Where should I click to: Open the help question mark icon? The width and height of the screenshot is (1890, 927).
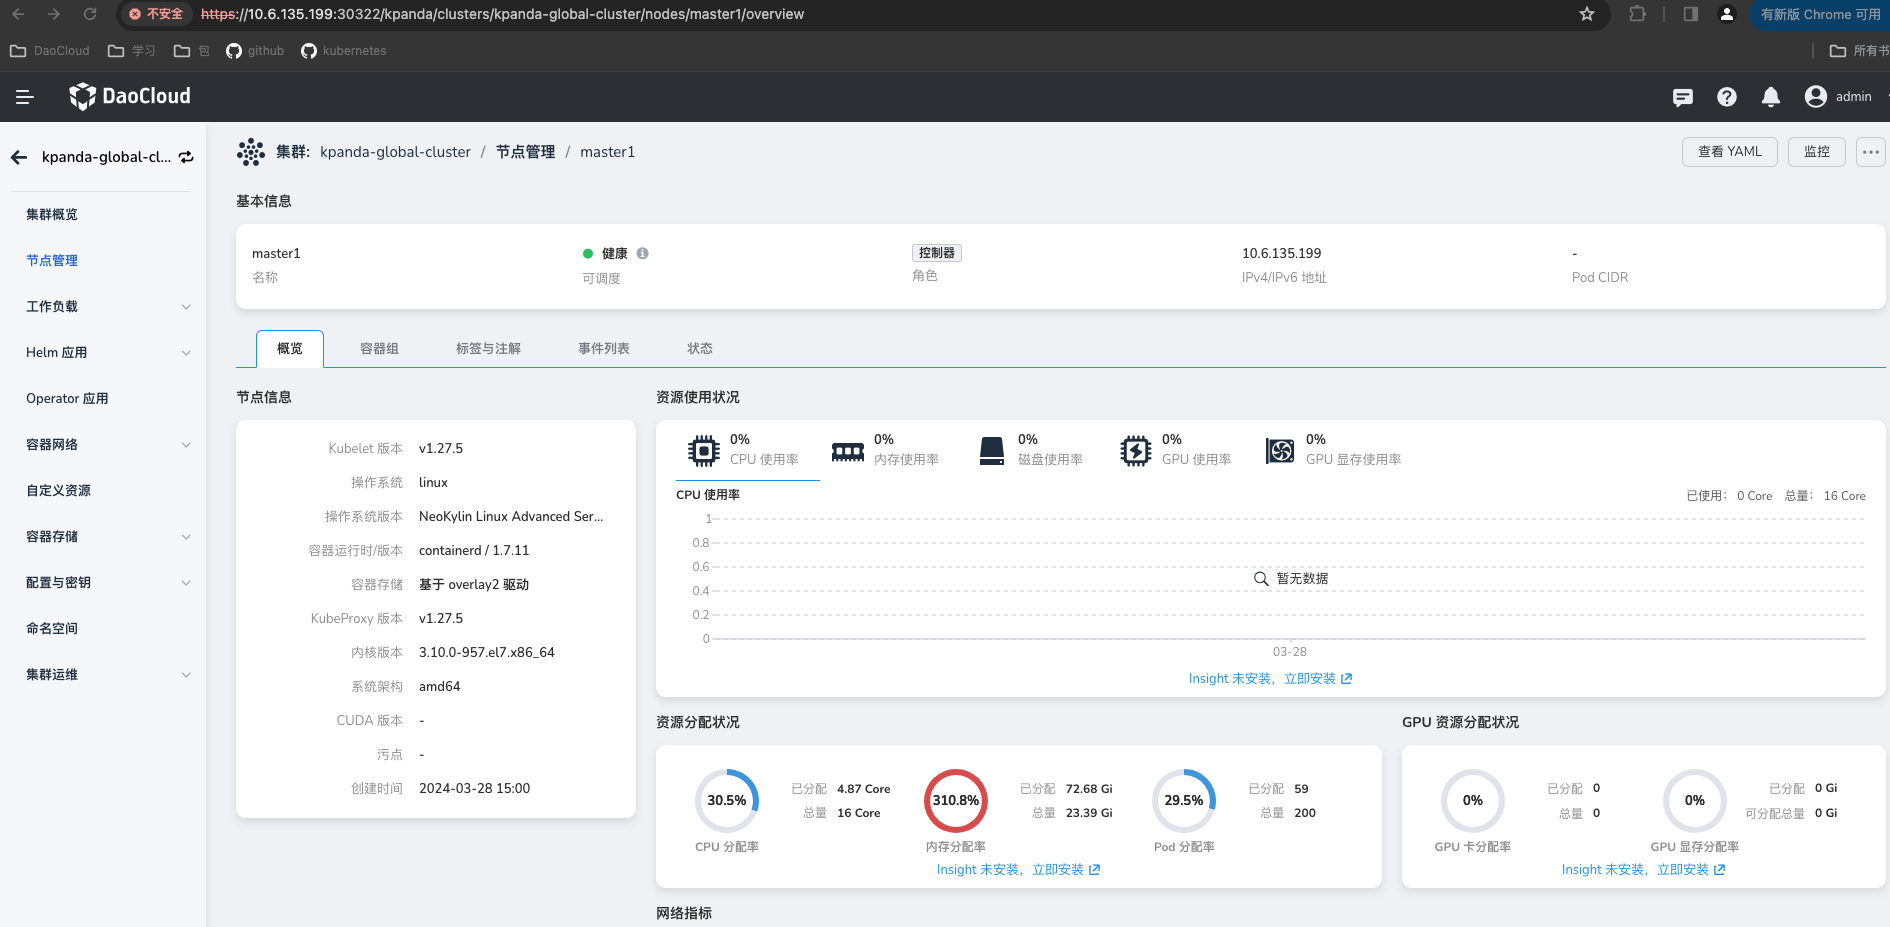click(1727, 96)
